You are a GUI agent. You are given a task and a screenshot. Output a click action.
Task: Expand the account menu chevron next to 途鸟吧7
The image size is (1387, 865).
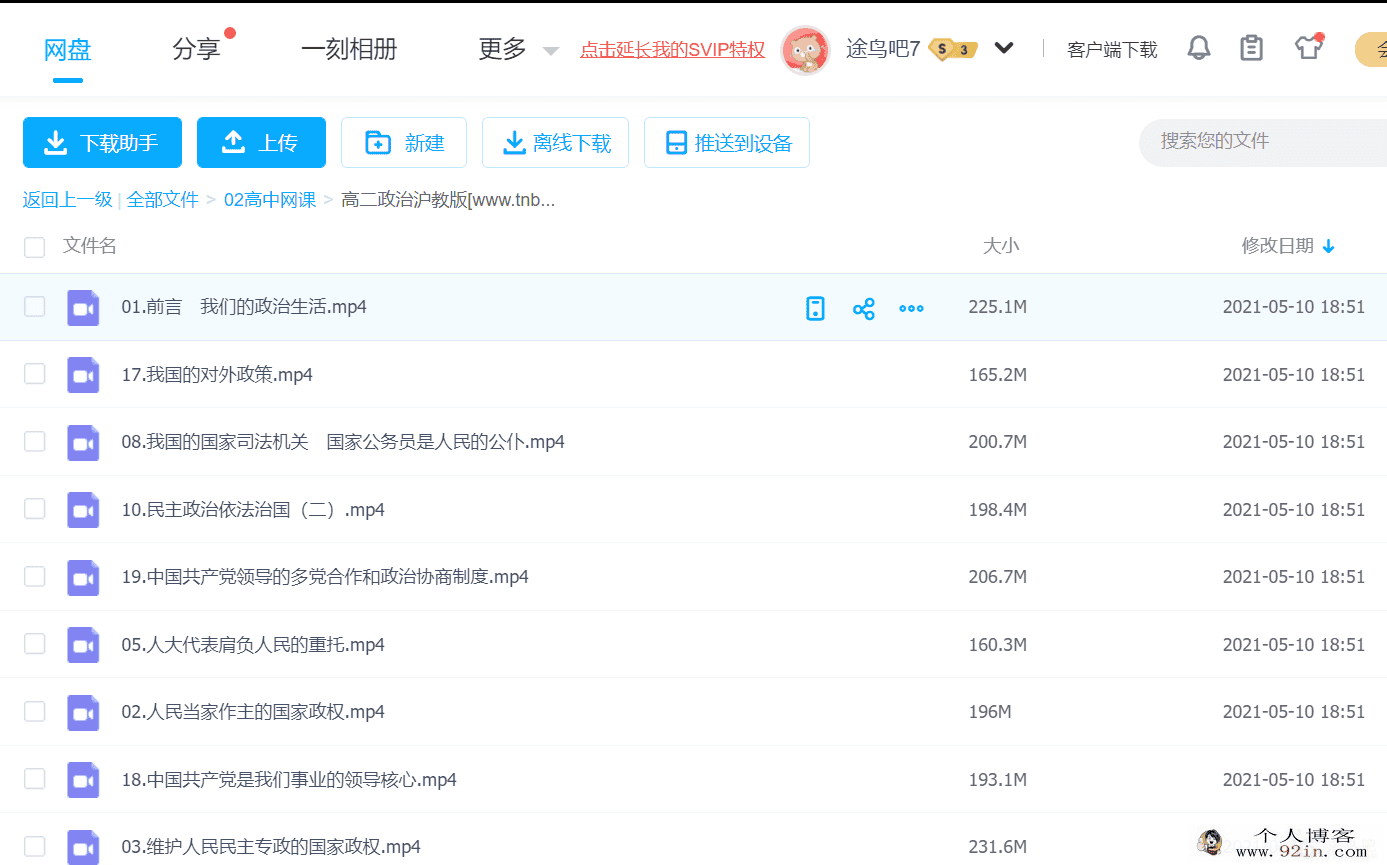(x=1004, y=48)
